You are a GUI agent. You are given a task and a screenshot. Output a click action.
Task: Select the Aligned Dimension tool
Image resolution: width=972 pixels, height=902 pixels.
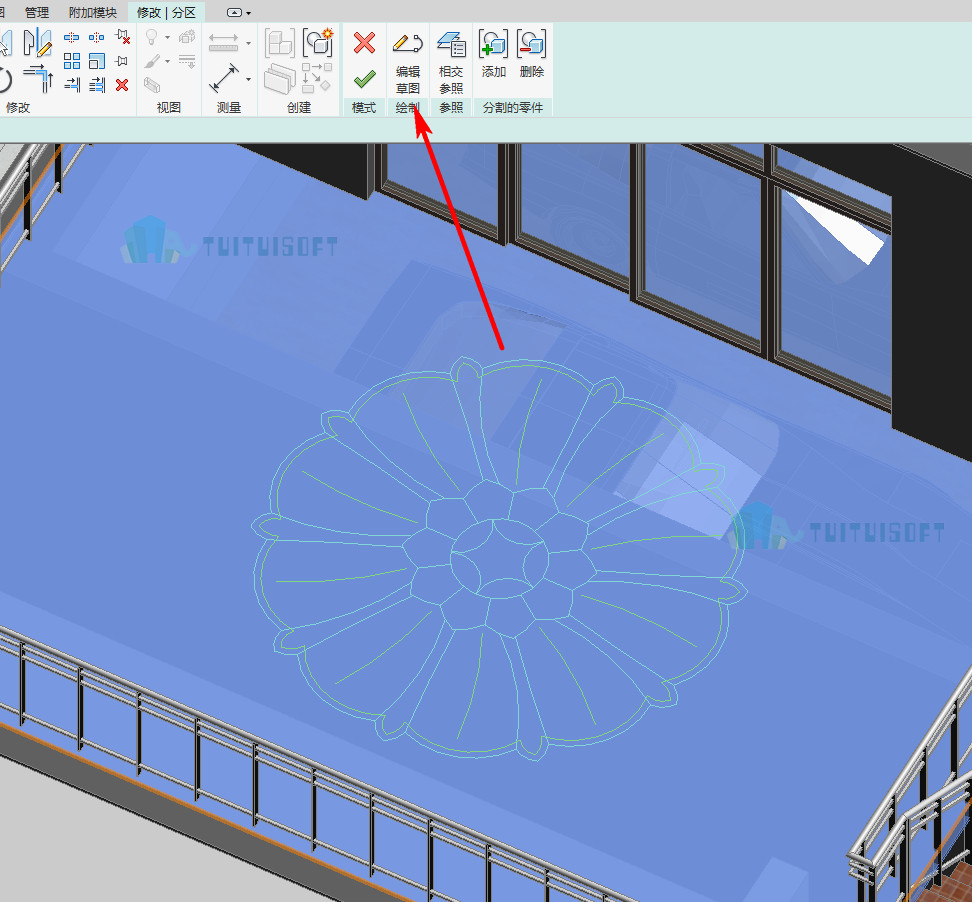point(224,79)
